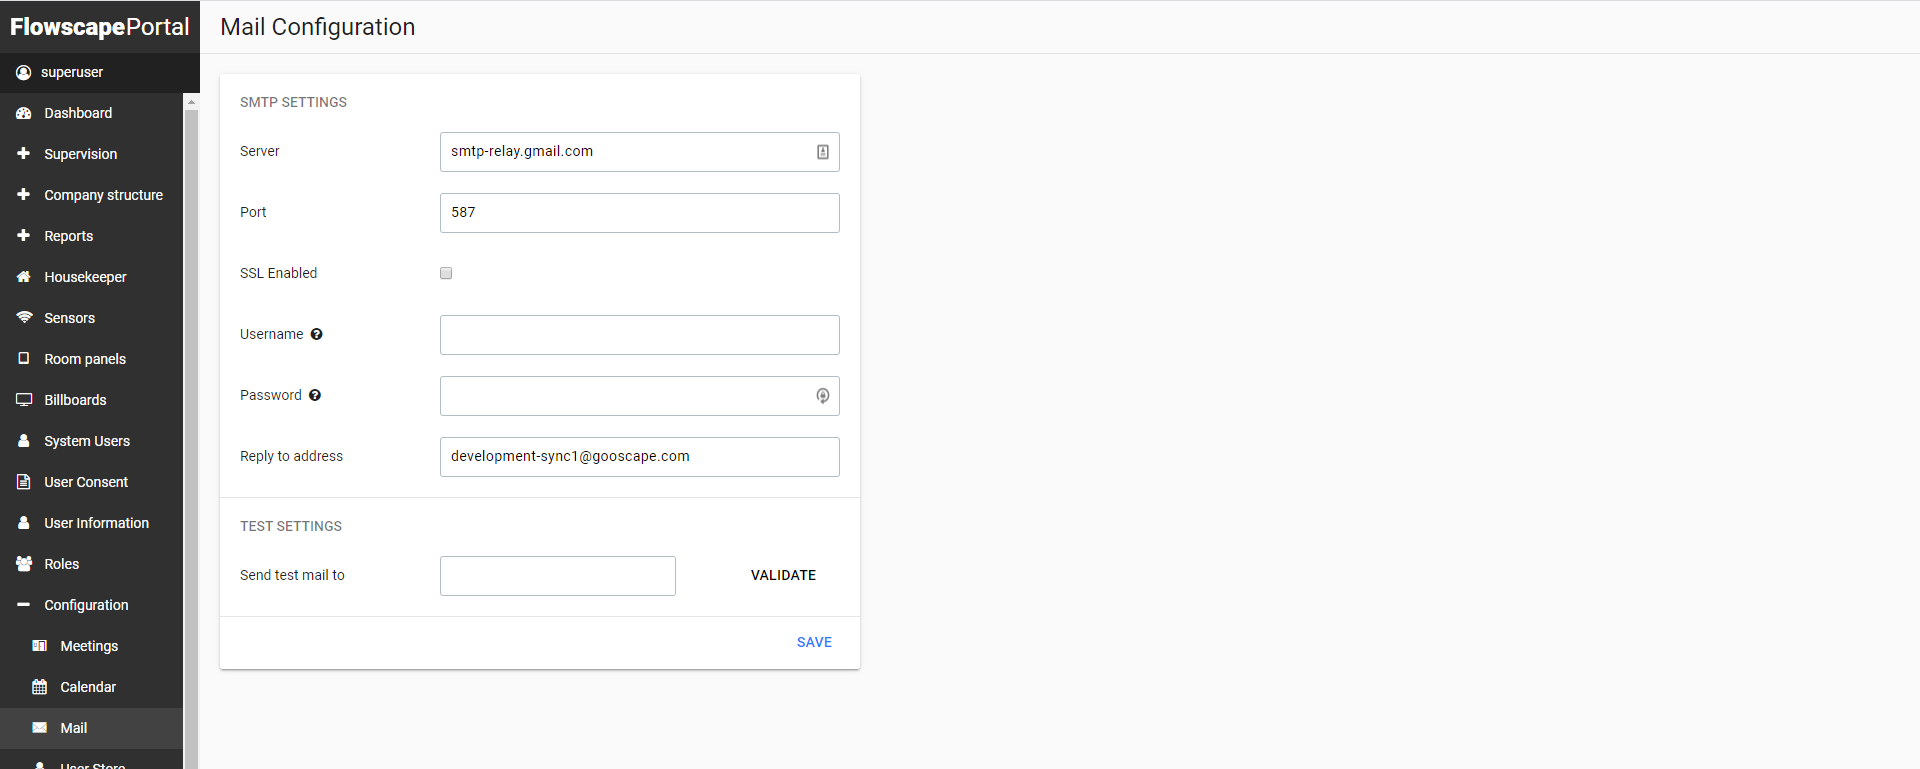Click the Sensors wifi icon
Image resolution: width=1920 pixels, height=769 pixels.
[x=24, y=317]
